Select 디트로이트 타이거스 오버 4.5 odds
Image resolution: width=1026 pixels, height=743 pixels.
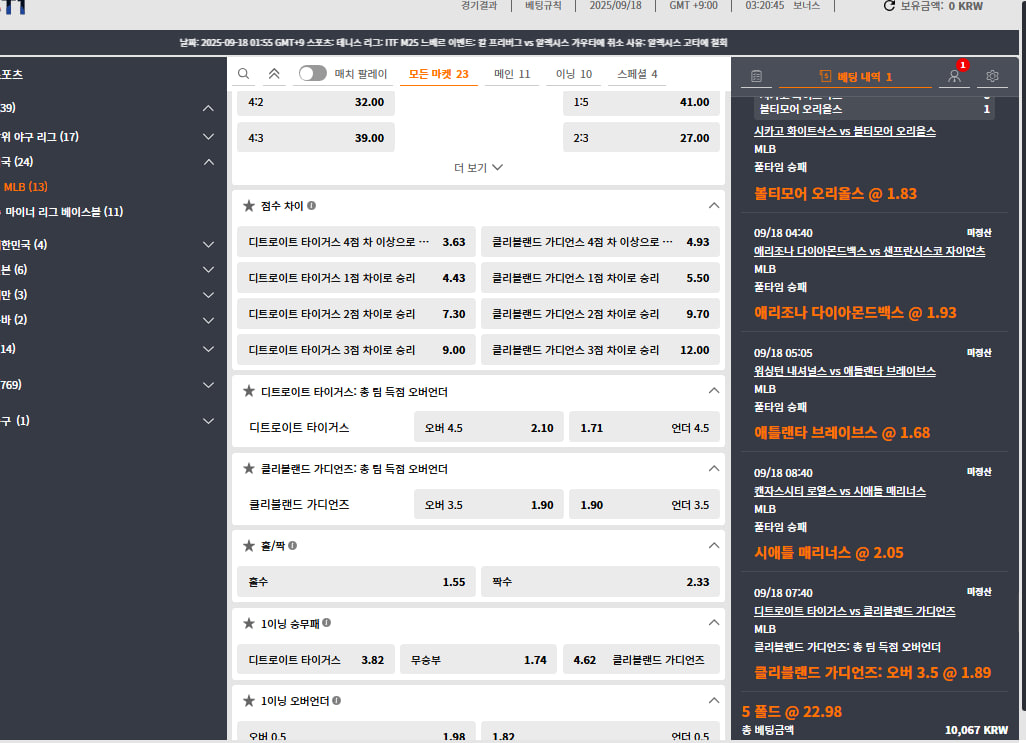click(x=488, y=428)
